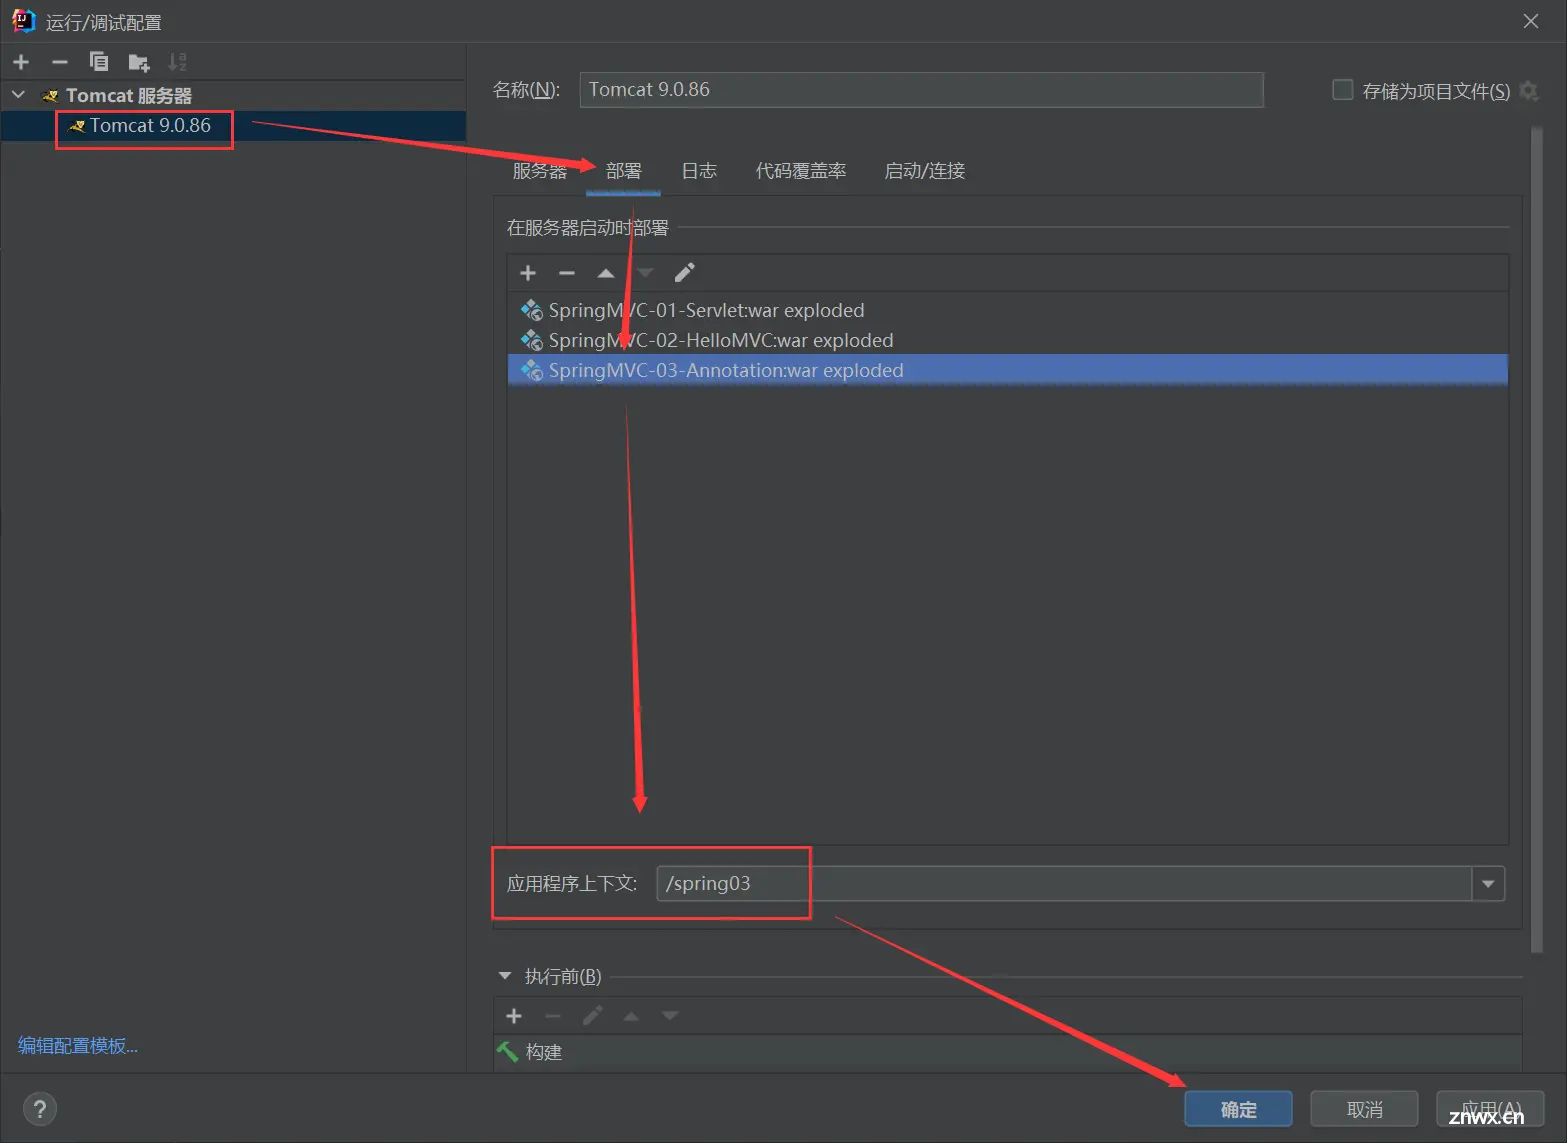Open 编辑配置模板 link
1567x1143 pixels.
78,1046
